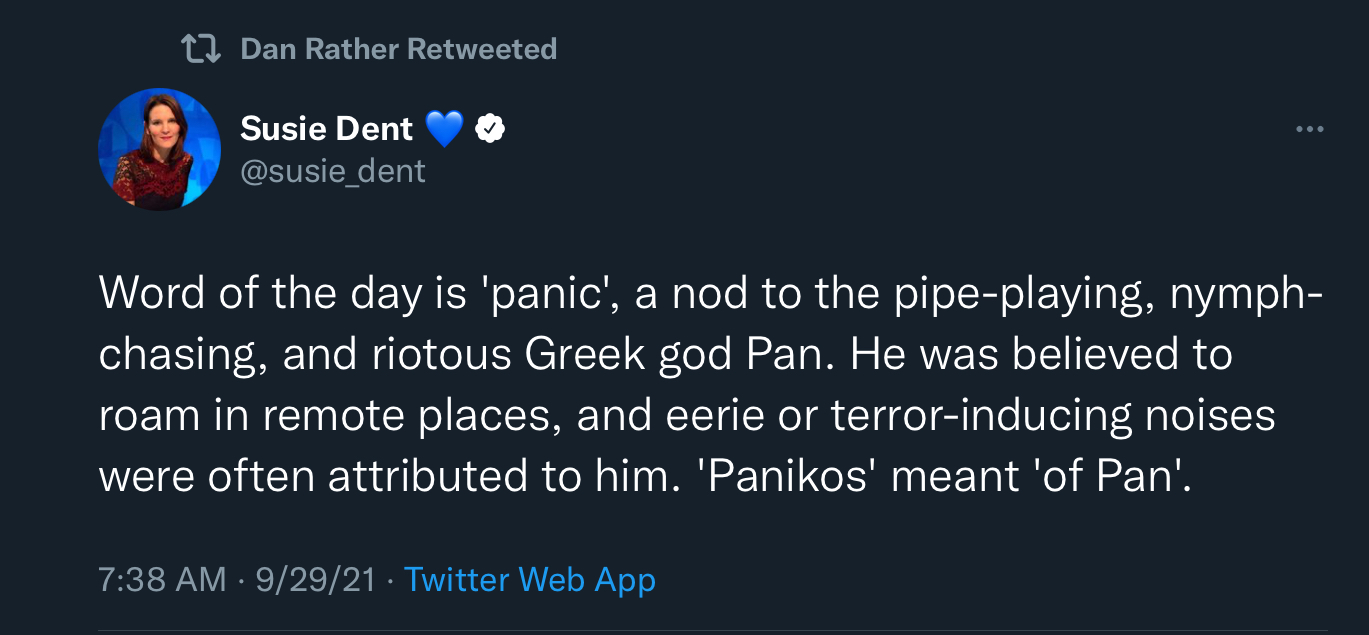Viewport: 1369px width, 635px height.
Task: Click the verified checkmark badge
Action: pyautogui.click(x=489, y=128)
